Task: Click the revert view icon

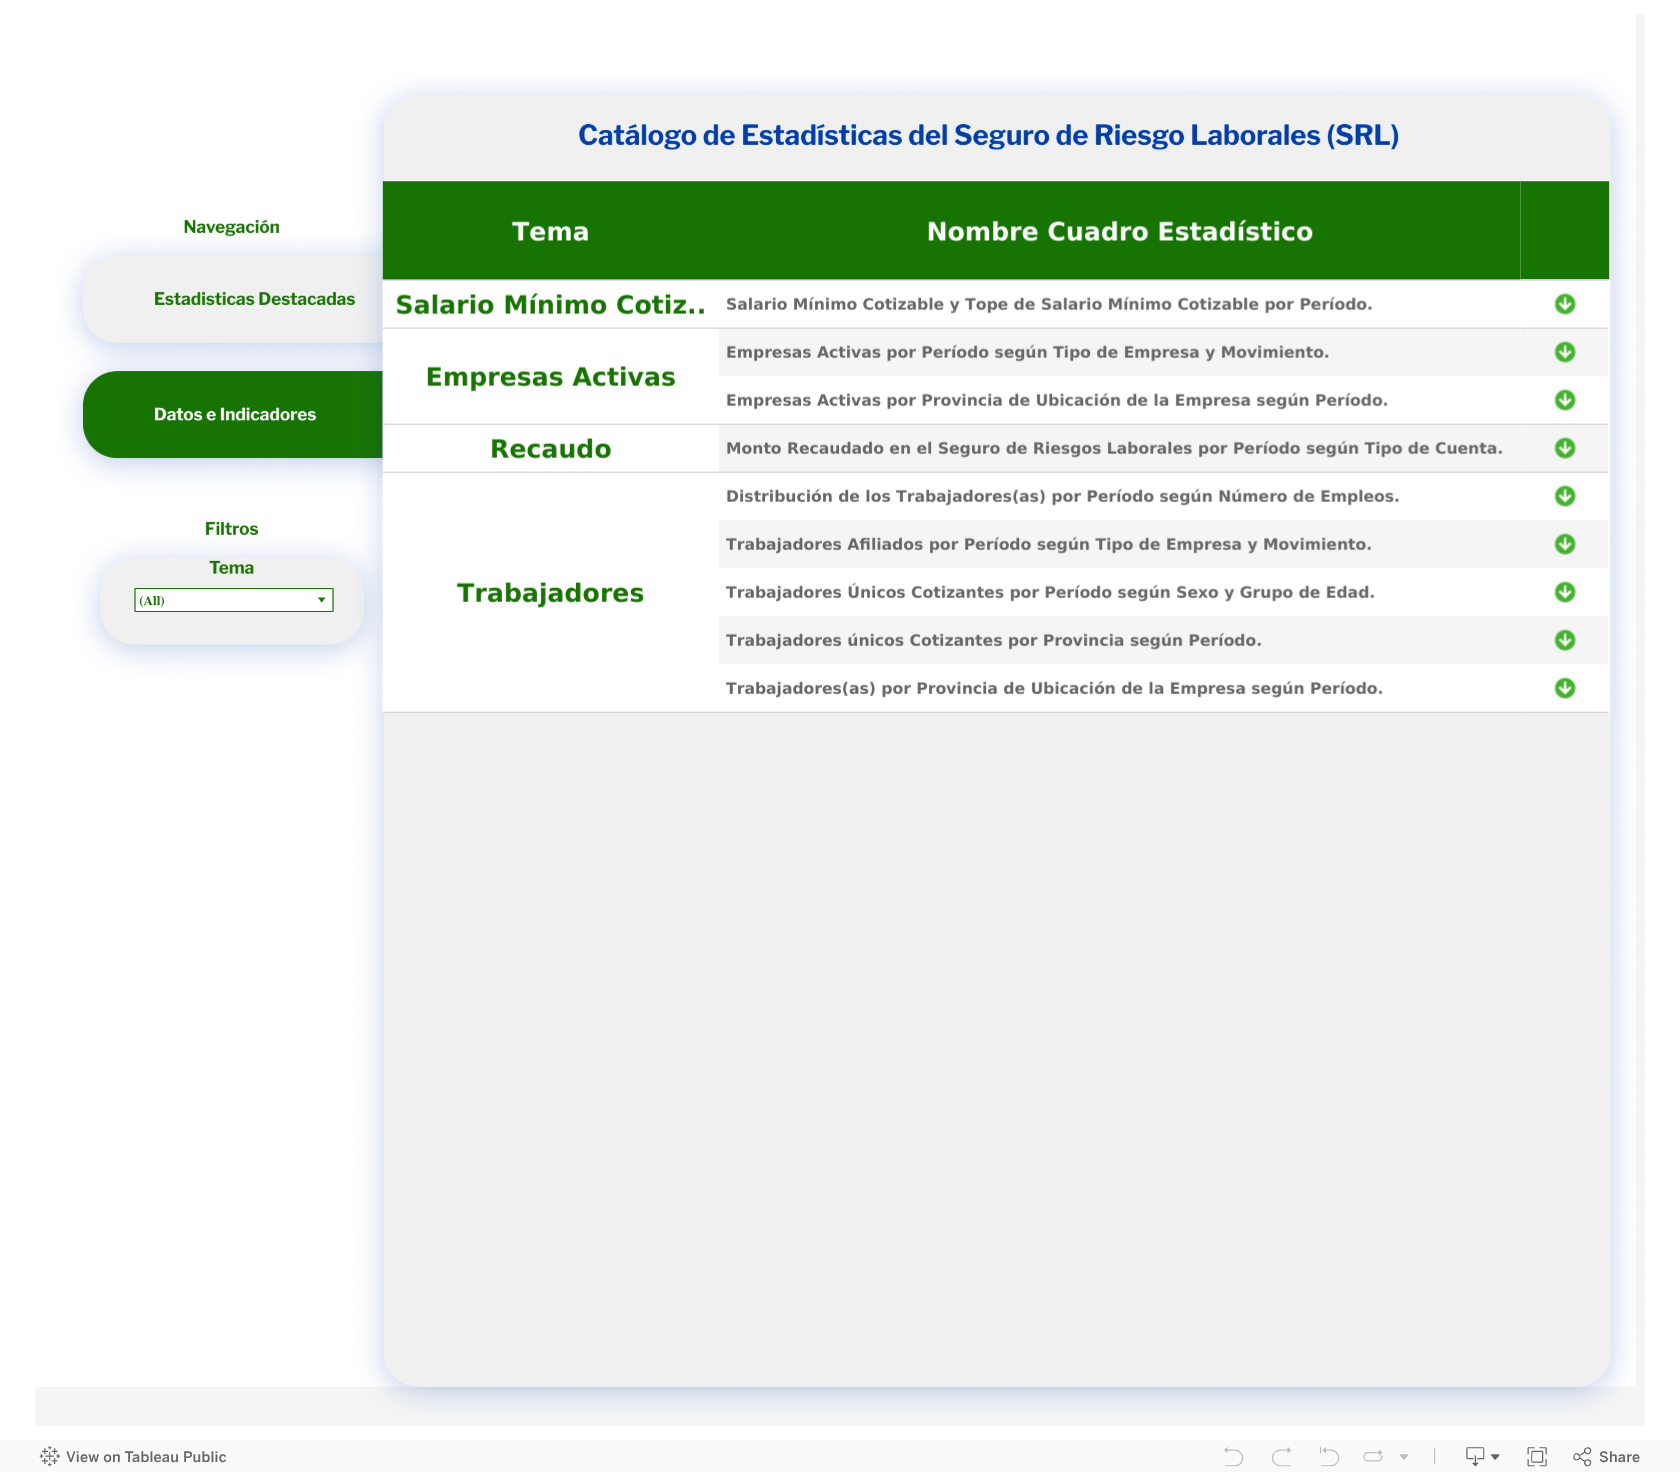Action: click(x=1328, y=1456)
